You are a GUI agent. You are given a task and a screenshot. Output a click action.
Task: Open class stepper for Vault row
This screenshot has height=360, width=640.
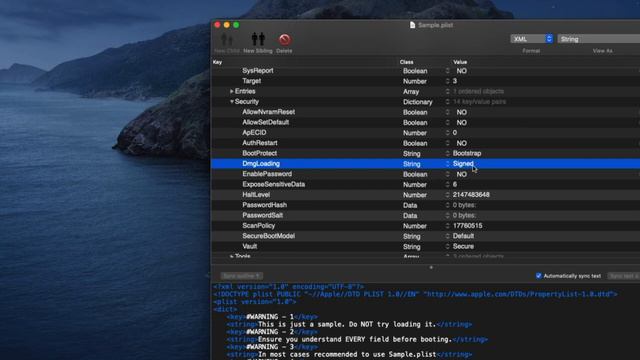pyautogui.click(x=447, y=247)
